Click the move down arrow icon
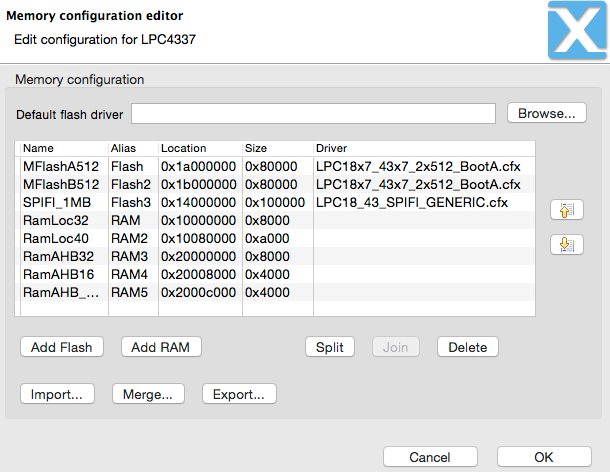This screenshot has width=610, height=472. click(566, 245)
